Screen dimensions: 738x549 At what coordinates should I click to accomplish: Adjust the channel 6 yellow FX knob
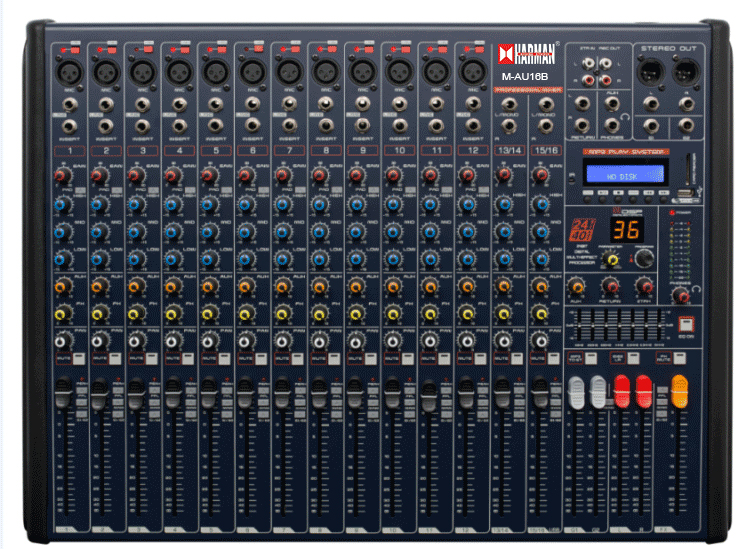[x=246, y=313]
